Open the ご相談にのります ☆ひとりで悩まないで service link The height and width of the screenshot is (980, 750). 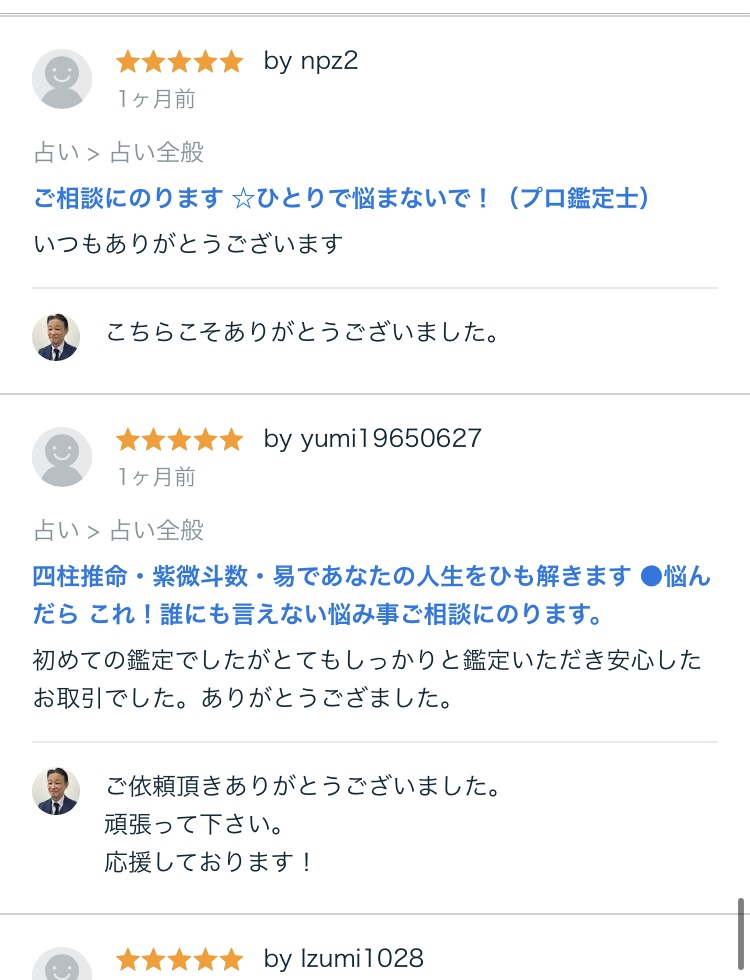(342, 198)
